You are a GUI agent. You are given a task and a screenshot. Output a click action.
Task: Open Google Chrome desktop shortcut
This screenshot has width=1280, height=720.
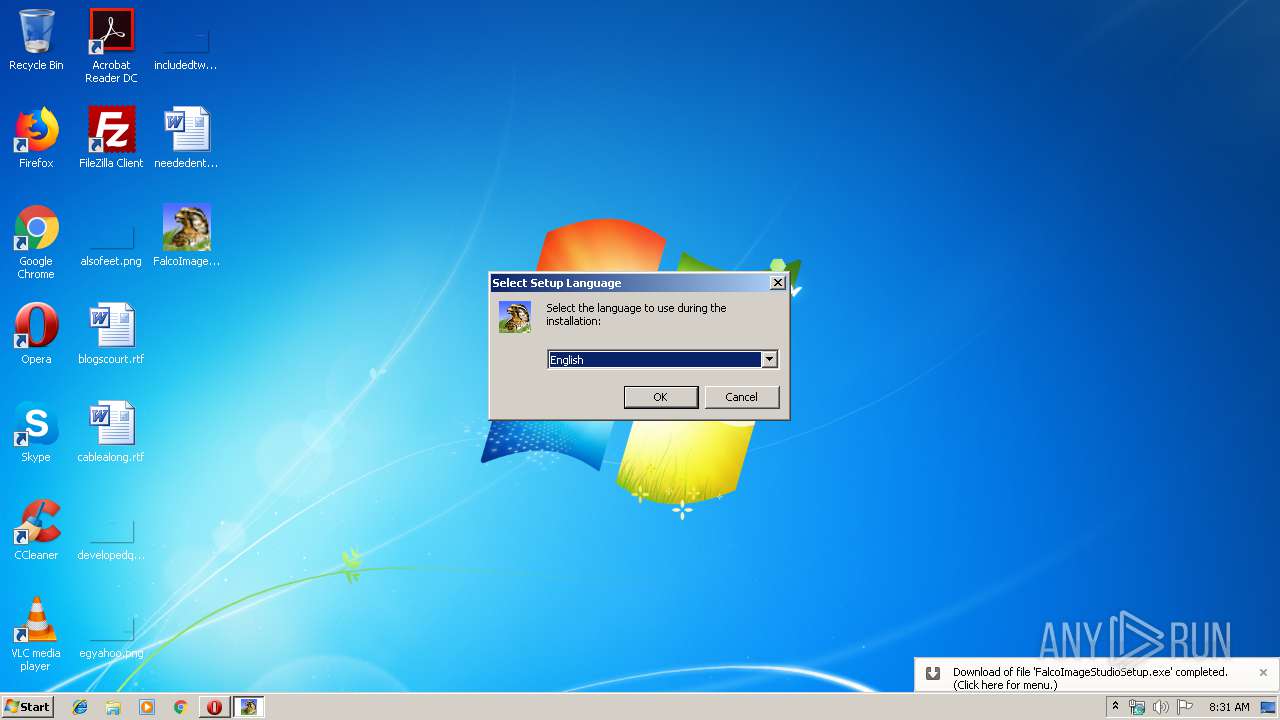click(x=36, y=242)
